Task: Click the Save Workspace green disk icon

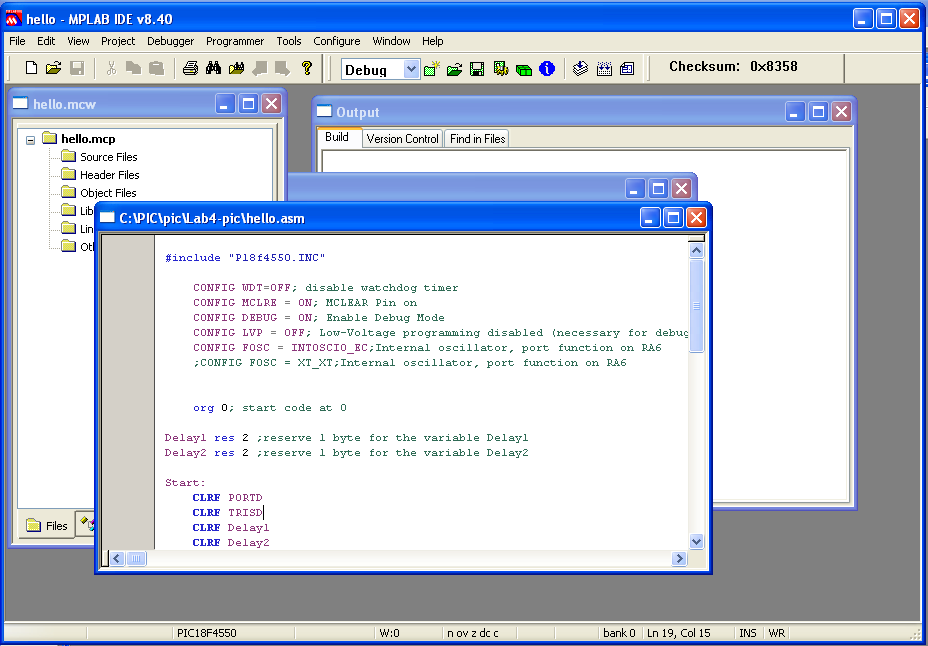Action: coord(477,69)
